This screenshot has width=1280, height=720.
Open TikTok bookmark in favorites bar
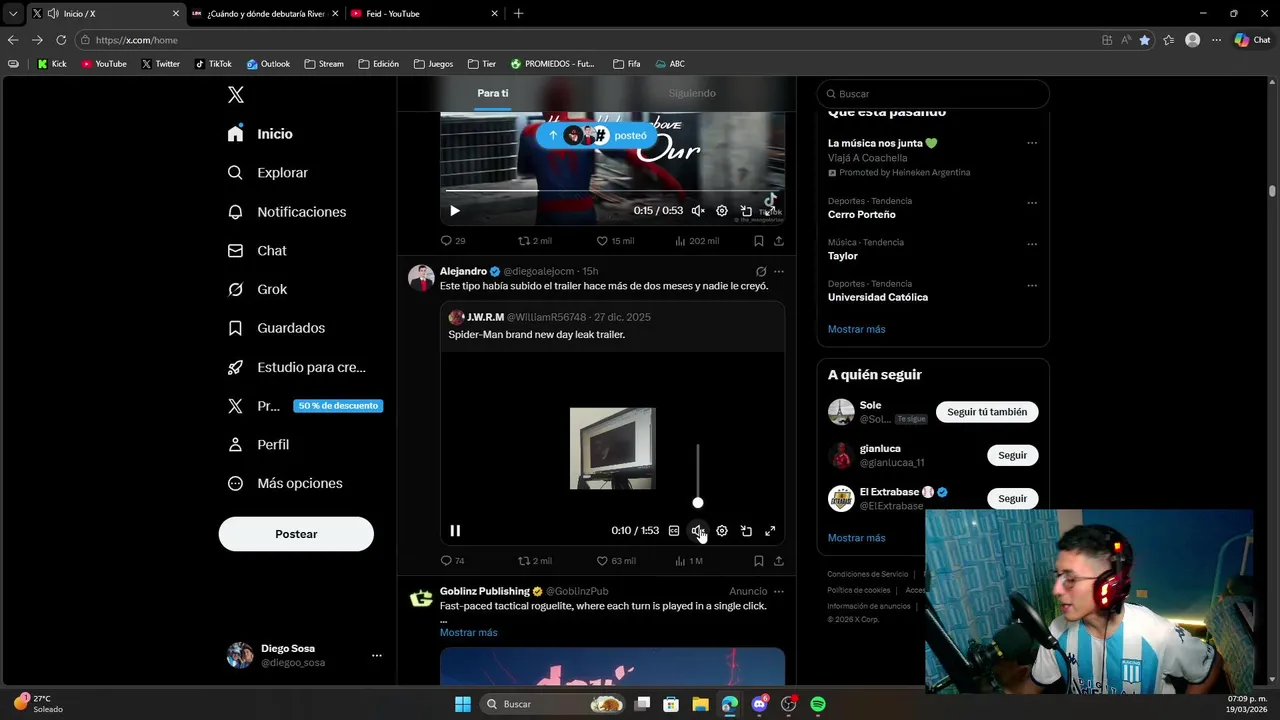tap(213, 64)
